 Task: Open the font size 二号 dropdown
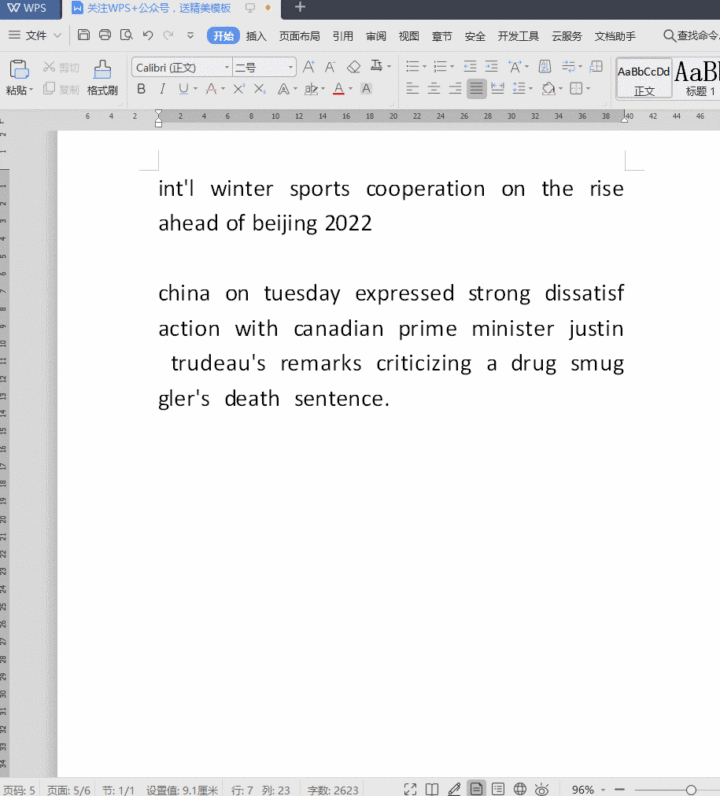(x=290, y=67)
